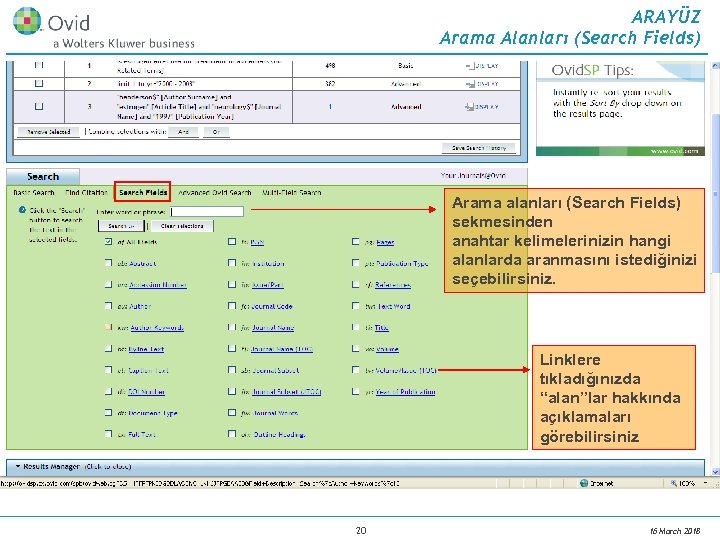Select the Search Fields tab
The width and height of the screenshot is (720, 540).
[x=143, y=192]
